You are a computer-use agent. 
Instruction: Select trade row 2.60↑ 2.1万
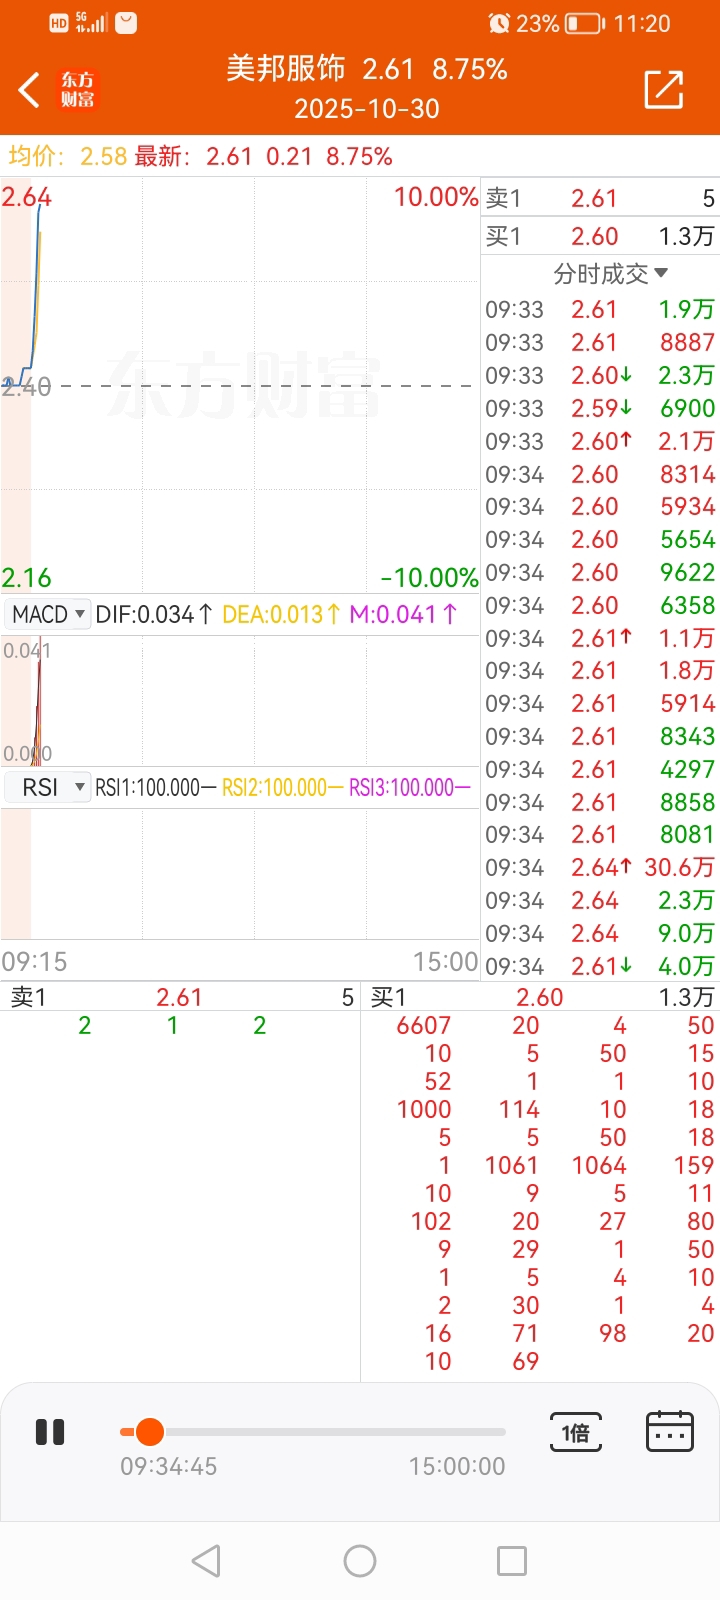[x=600, y=441]
